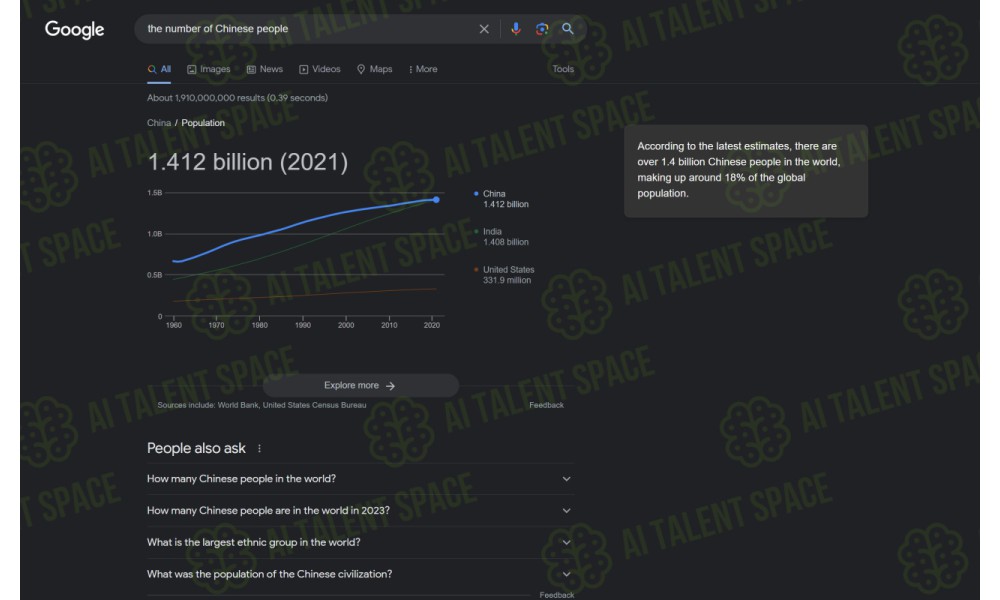The height and width of the screenshot is (600, 1000).
Task: Open Google Lens image search icon
Action: [542, 29]
